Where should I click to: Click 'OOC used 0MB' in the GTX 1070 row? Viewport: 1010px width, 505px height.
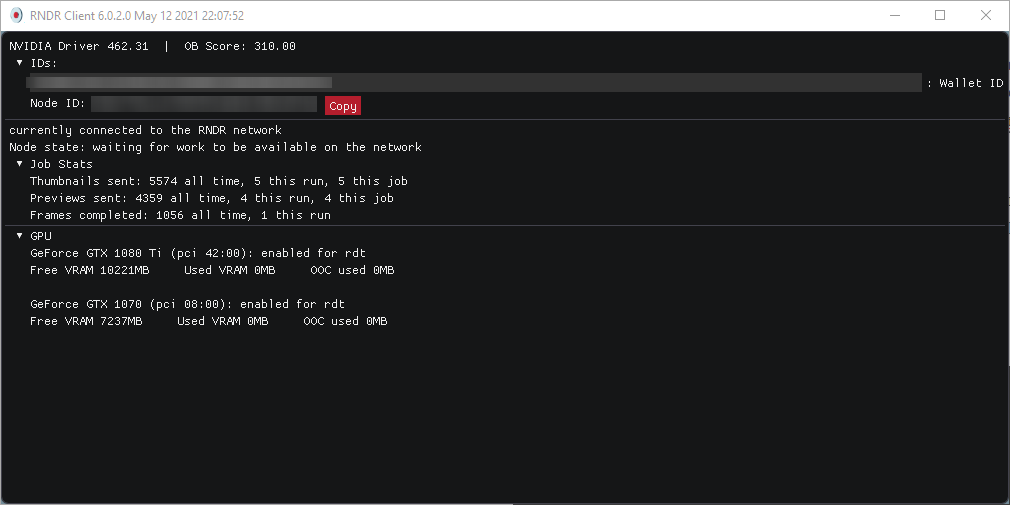345,321
